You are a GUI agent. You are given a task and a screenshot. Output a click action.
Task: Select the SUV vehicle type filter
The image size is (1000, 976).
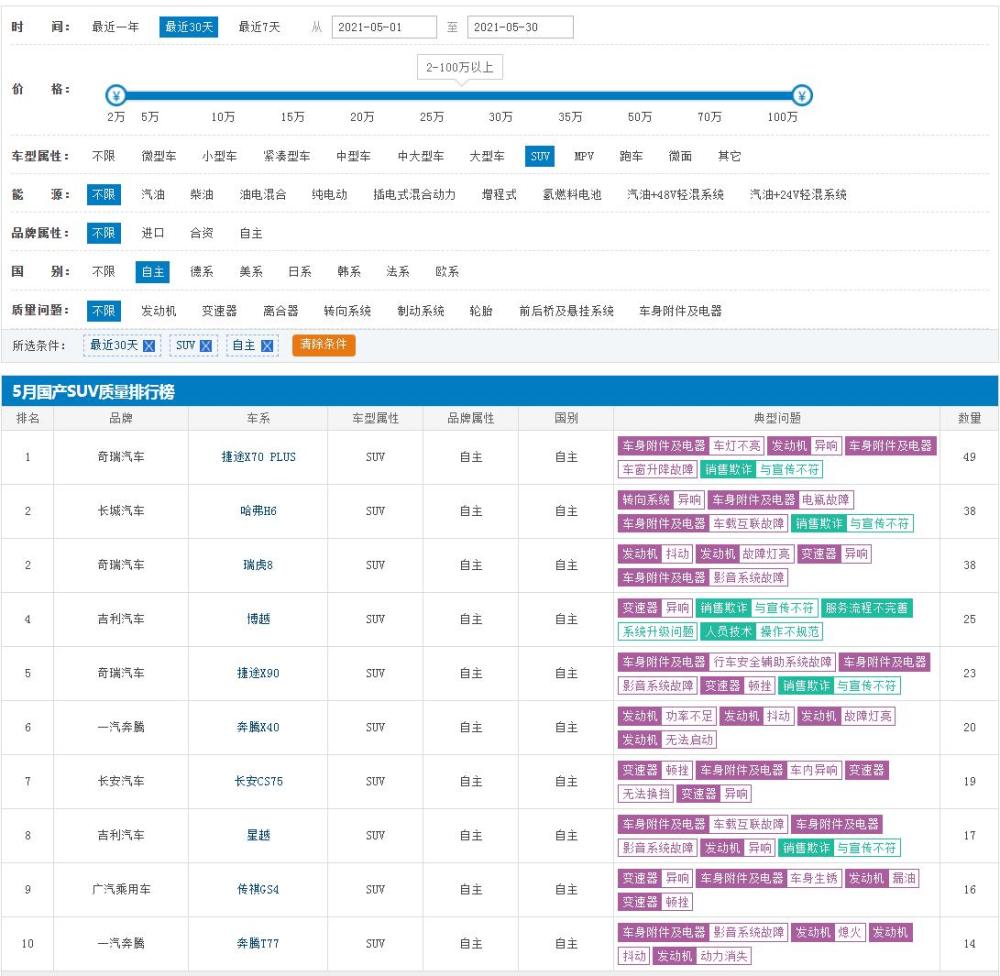coord(540,156)
